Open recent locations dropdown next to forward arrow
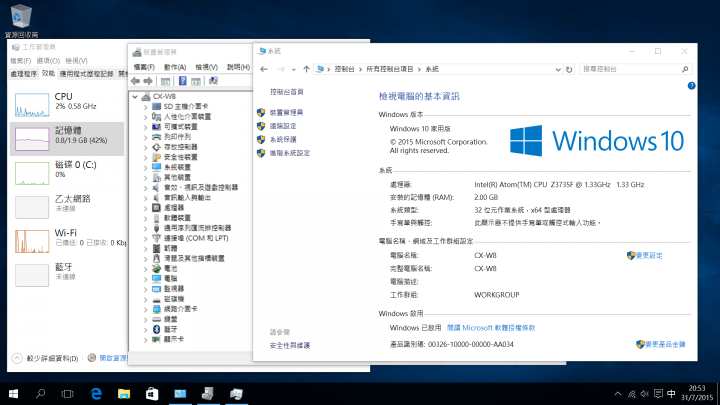 coord(293,70)
